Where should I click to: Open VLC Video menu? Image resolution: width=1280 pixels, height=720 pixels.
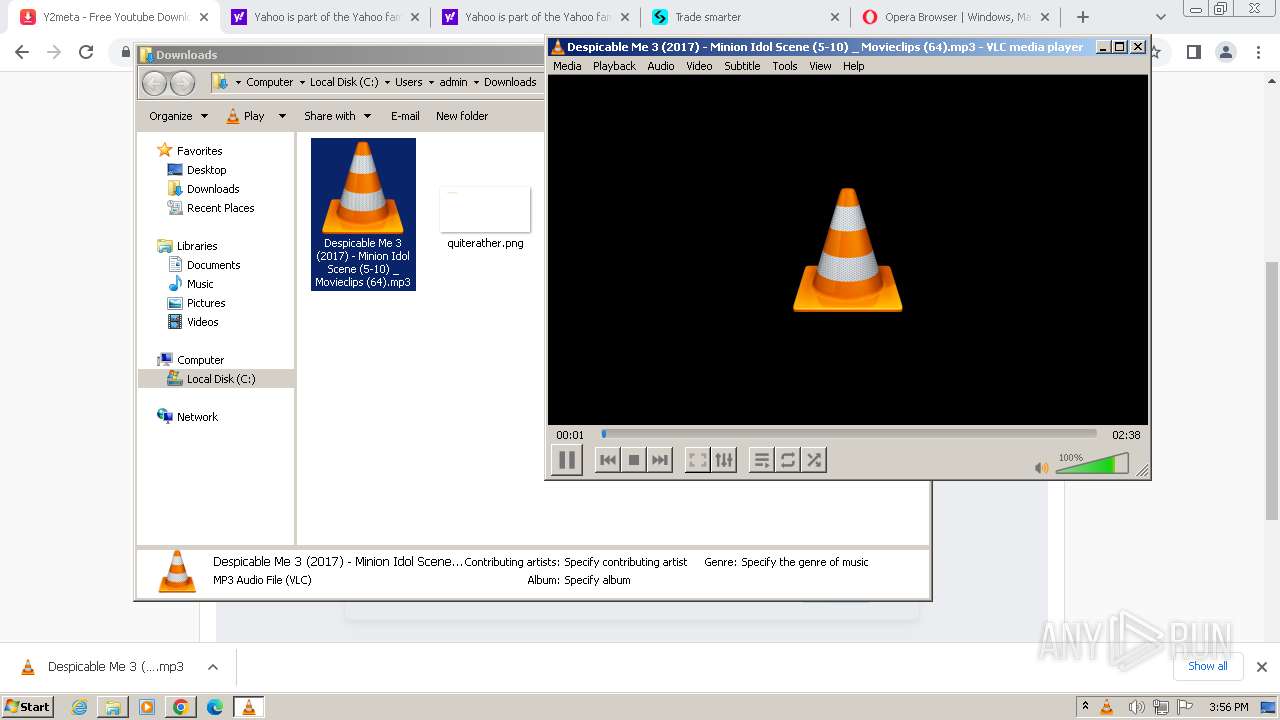(x=699, y=66)
